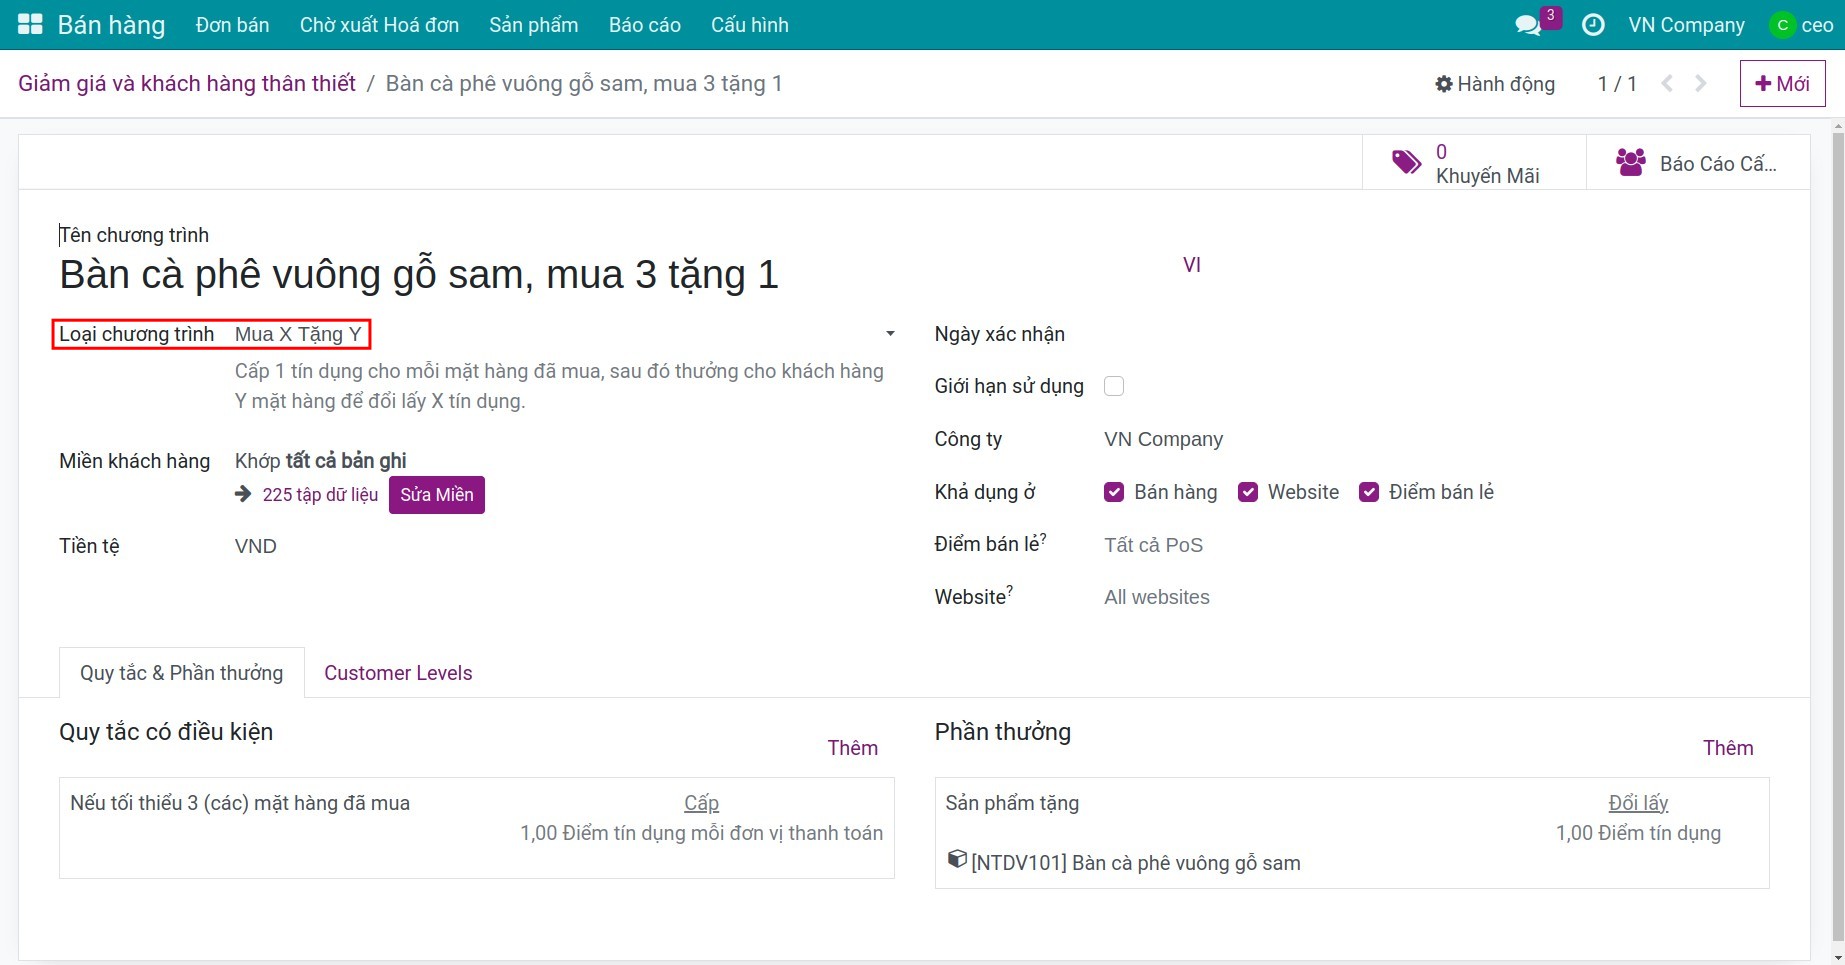The image size is (1845, 965).
Task: Create a new record with Mới button
Action: tap(1782, 83)
